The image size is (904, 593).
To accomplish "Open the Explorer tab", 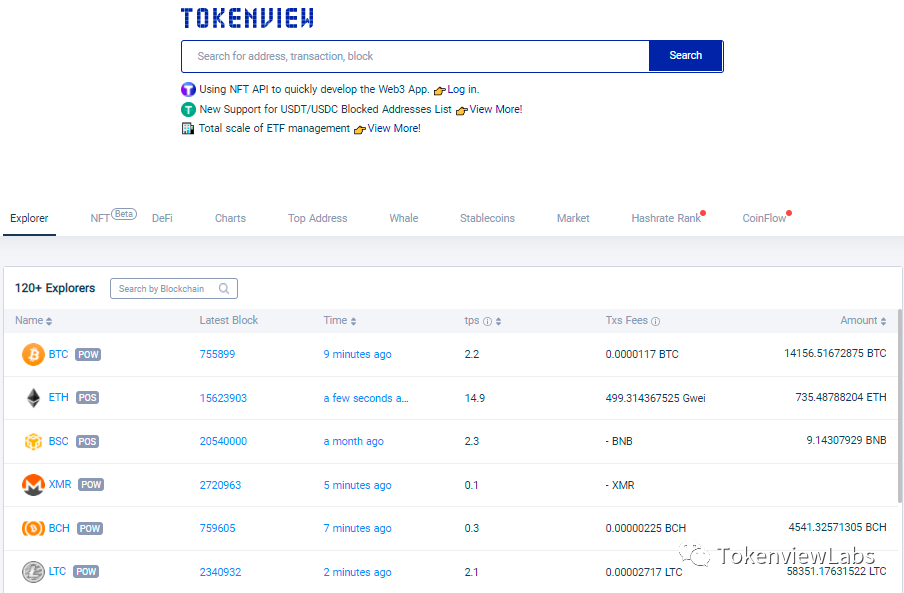I will (29, 218).
